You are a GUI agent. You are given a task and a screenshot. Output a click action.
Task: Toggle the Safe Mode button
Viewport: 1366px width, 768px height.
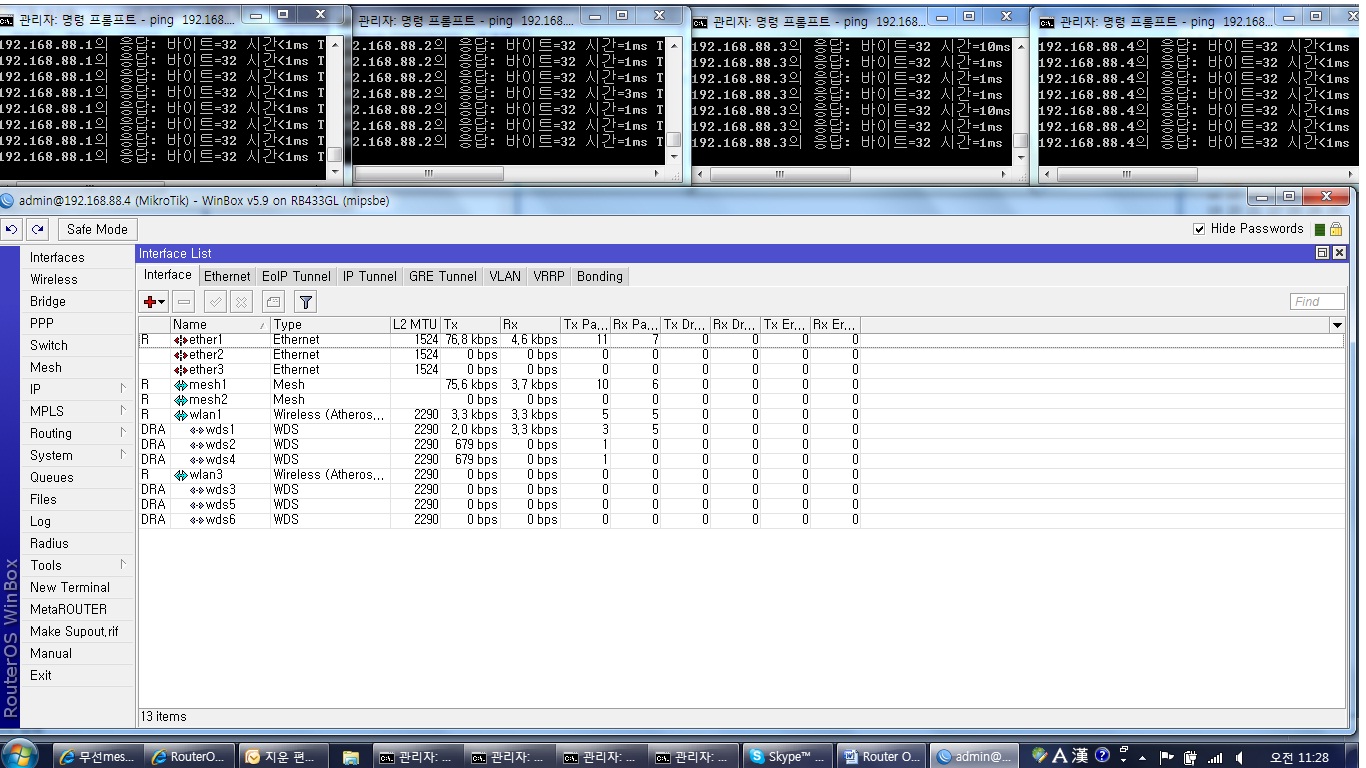click(97, 229)
